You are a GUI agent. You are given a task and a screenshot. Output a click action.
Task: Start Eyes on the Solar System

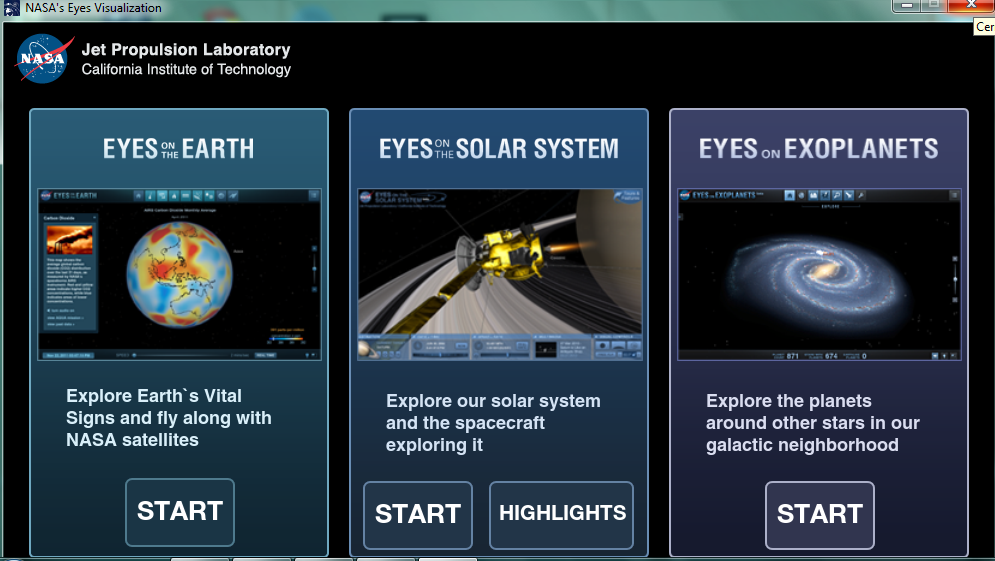[418, 514]
